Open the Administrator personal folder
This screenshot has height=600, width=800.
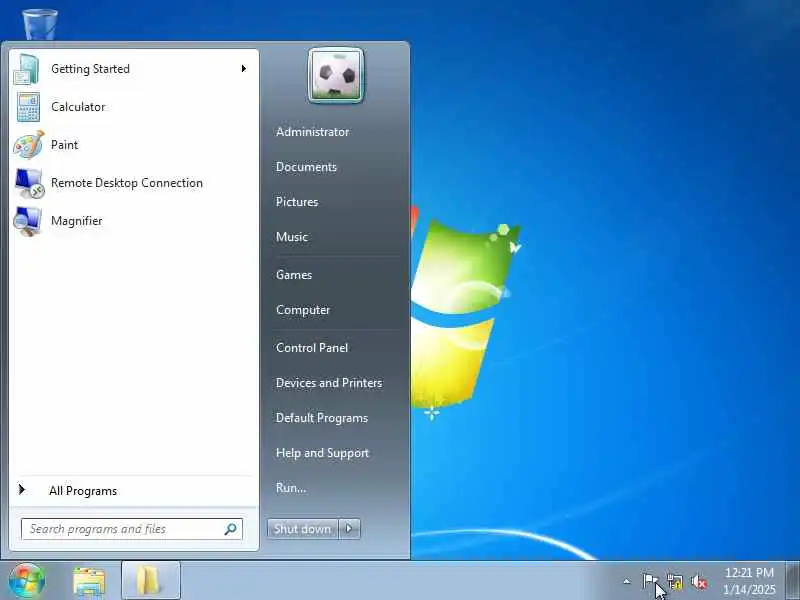click(x=312, y=132)
